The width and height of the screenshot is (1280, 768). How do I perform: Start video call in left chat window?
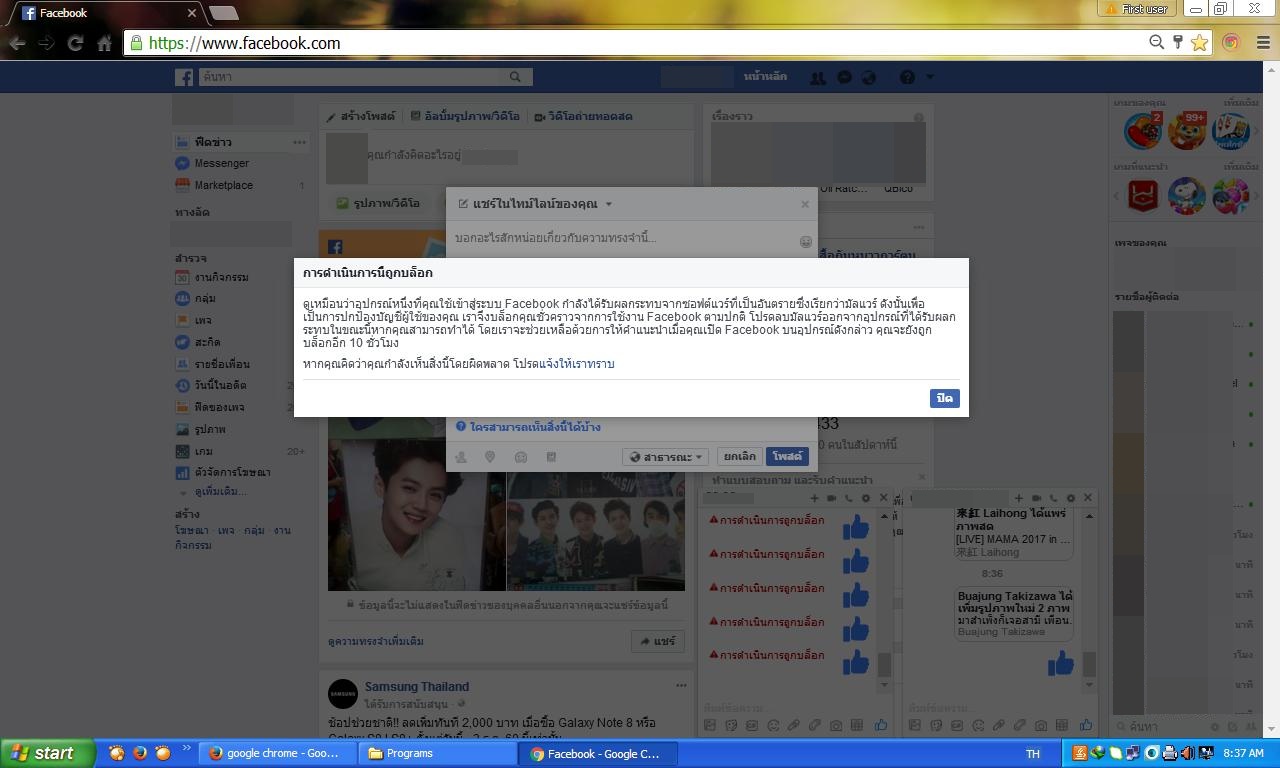coord(831,498)
